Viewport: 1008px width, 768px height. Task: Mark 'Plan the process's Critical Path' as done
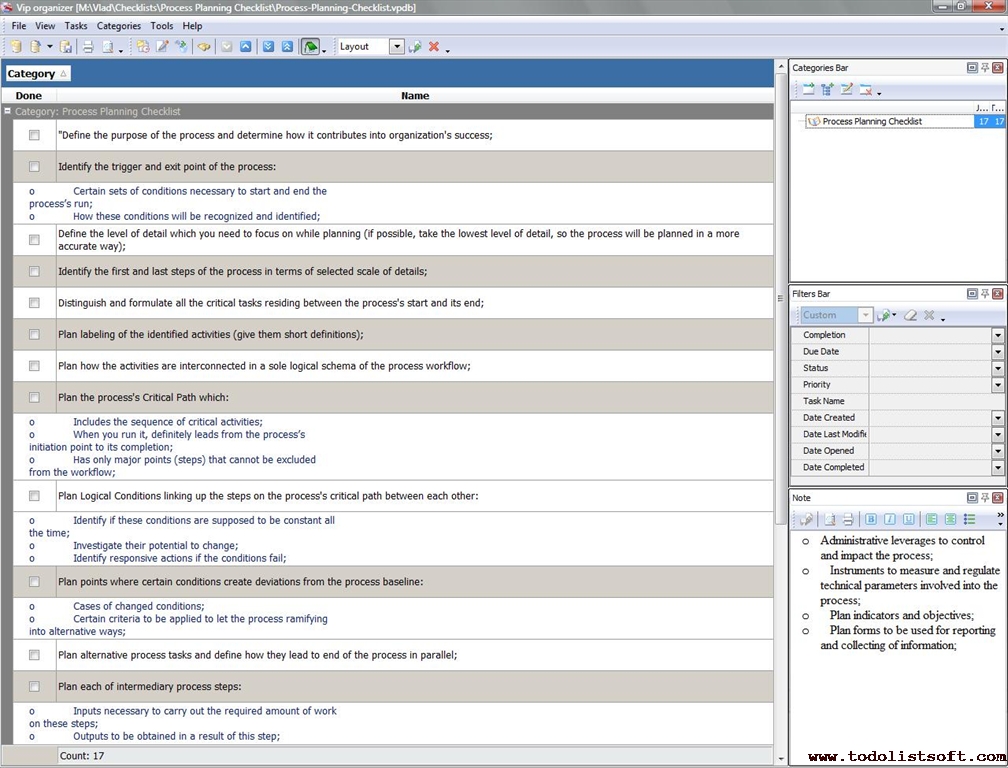coord(34,398)
